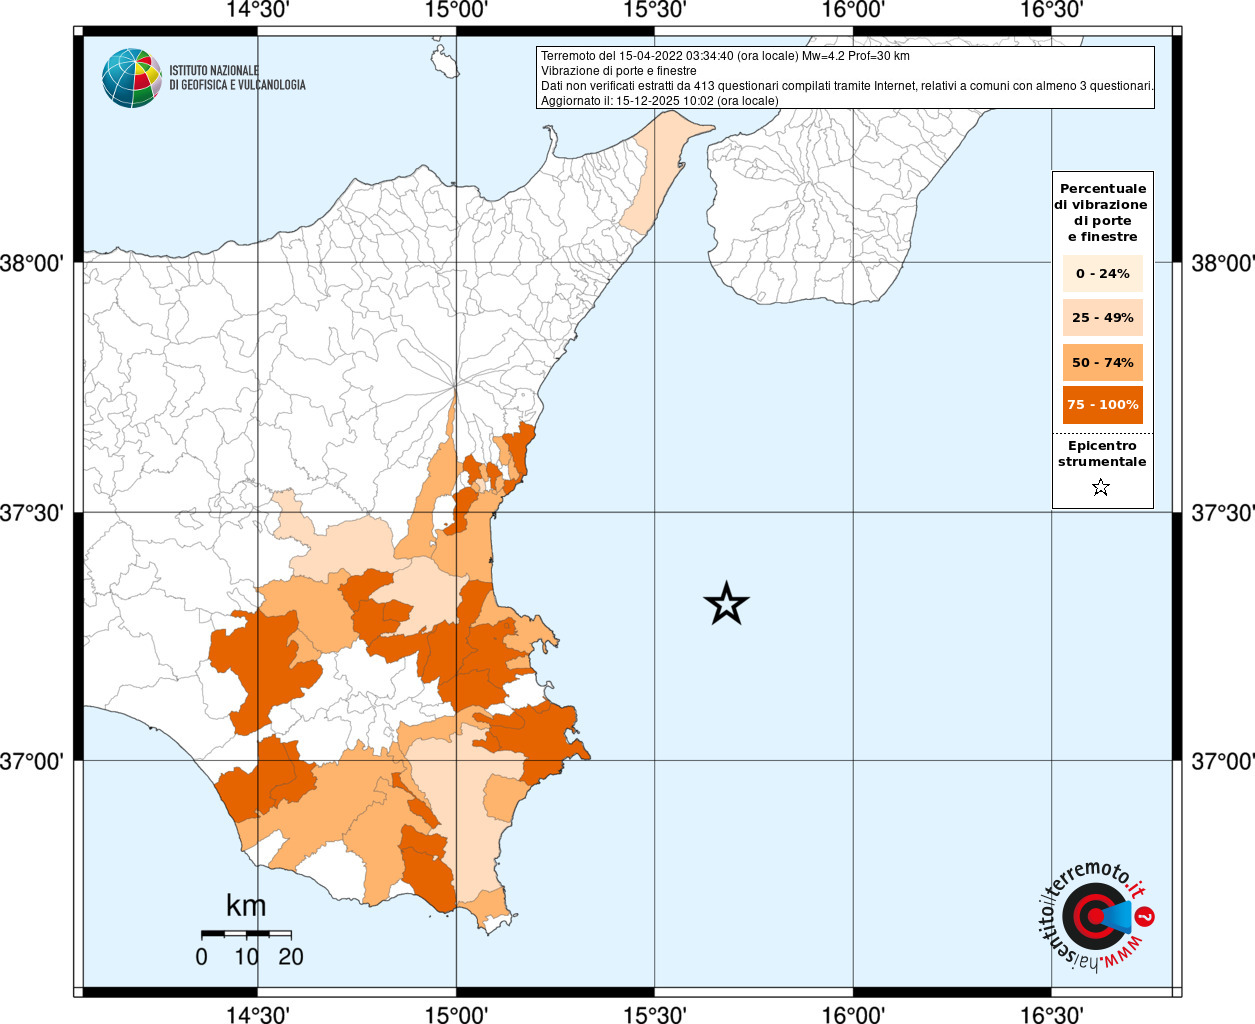
Task: Click the 'Epicentro strumentale' legend label
Action: click(x=1102, y=453)
